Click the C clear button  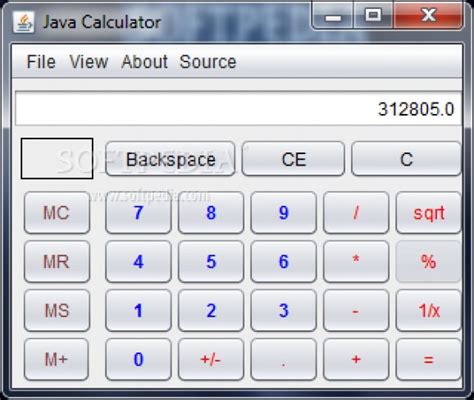(x=406, y=159)
